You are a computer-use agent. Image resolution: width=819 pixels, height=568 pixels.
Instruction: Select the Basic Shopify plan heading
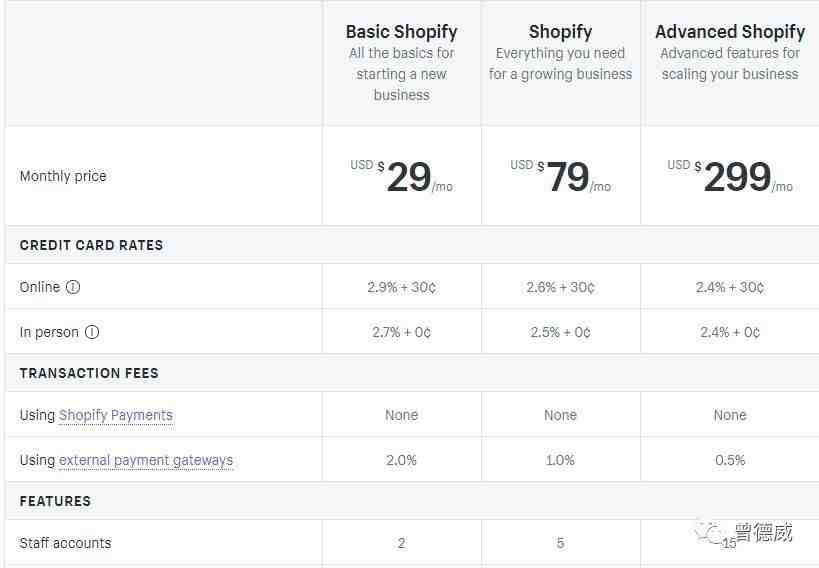(x=401, y=31)
